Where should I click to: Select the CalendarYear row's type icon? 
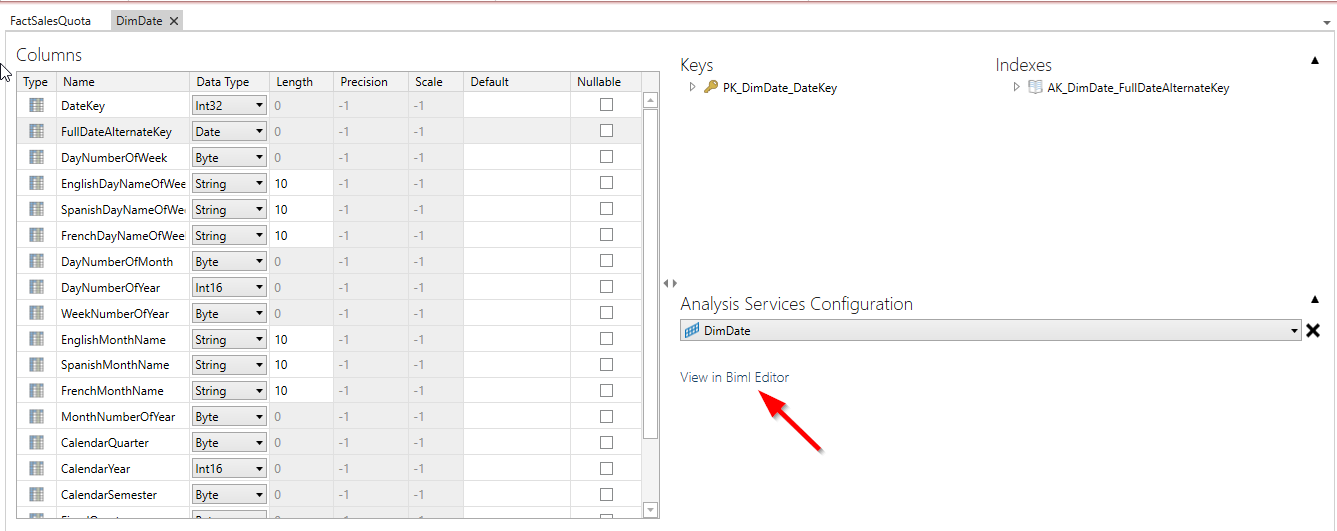coord(36,469)
